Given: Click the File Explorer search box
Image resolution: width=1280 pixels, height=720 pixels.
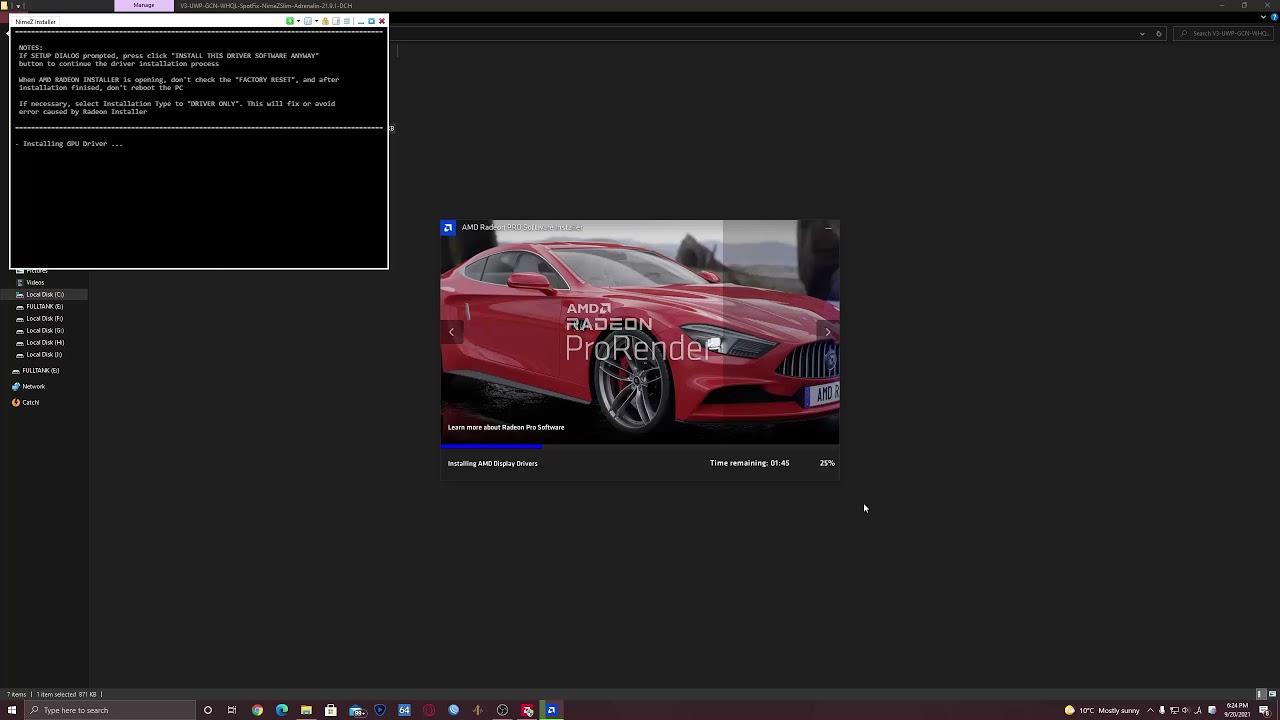Looking at the screenshot, I should coord(1224,33).
